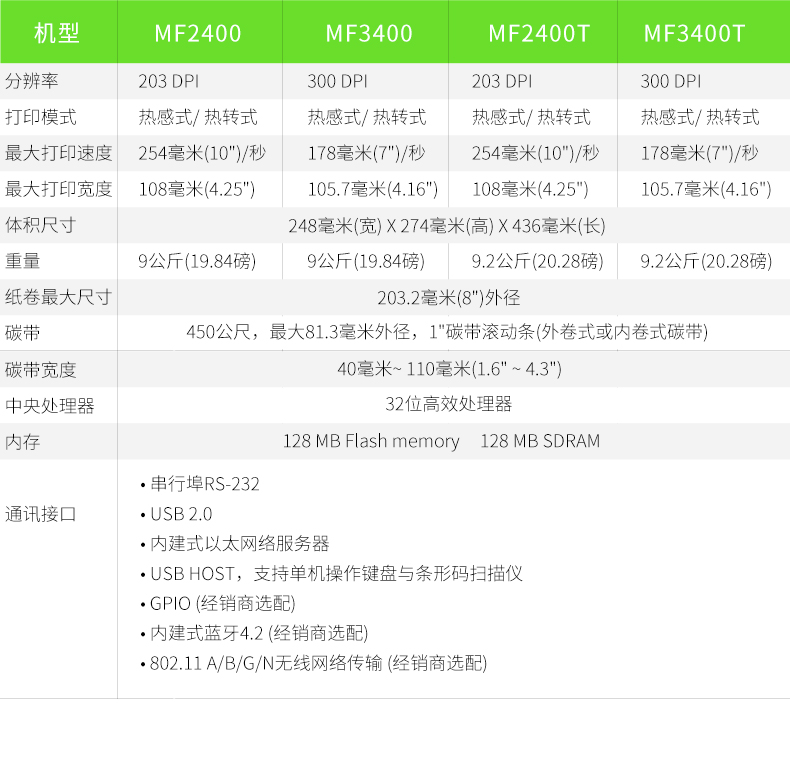790x761 pixels.
Task: Click the 碳带宽度 row label
Action: pyautogui.click(x=41, y=370)
